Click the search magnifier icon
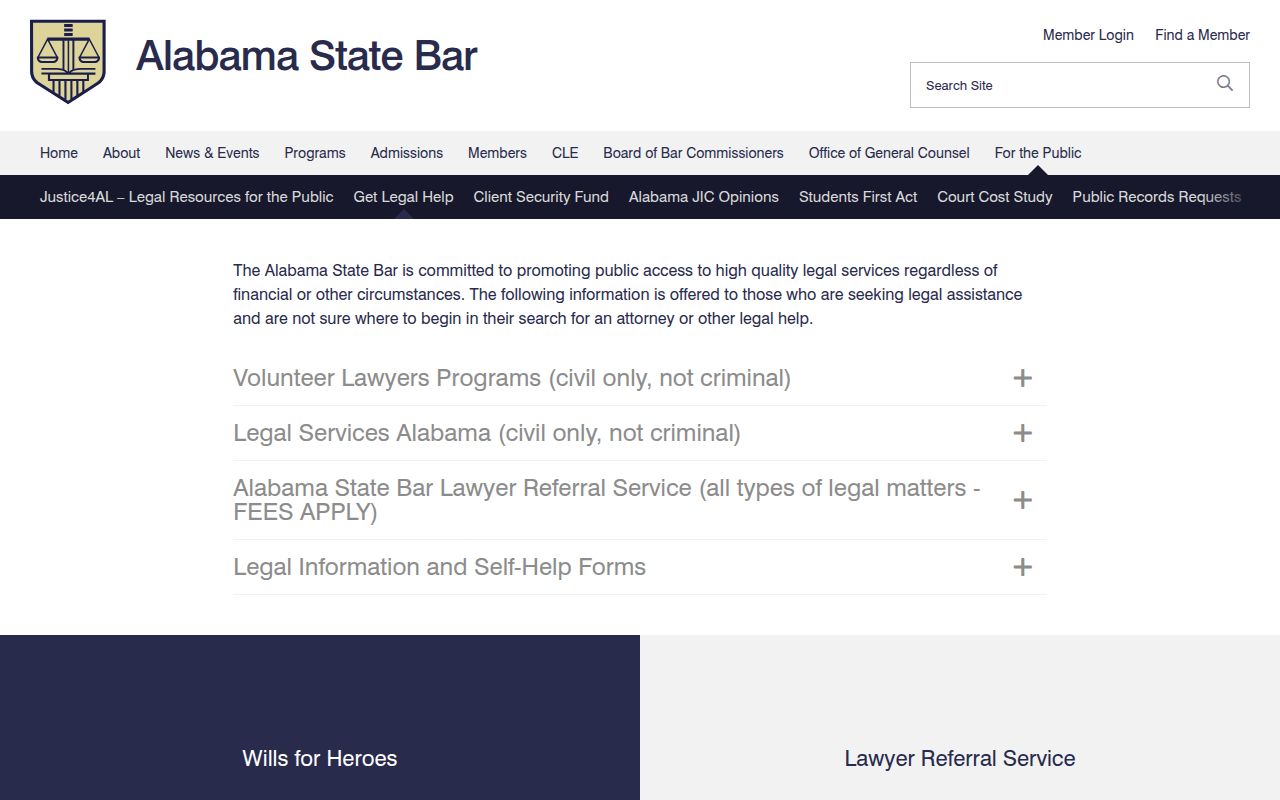The height and width of the screenshot is (800, 1280). pyautogui.click(x=1225, y=84)
